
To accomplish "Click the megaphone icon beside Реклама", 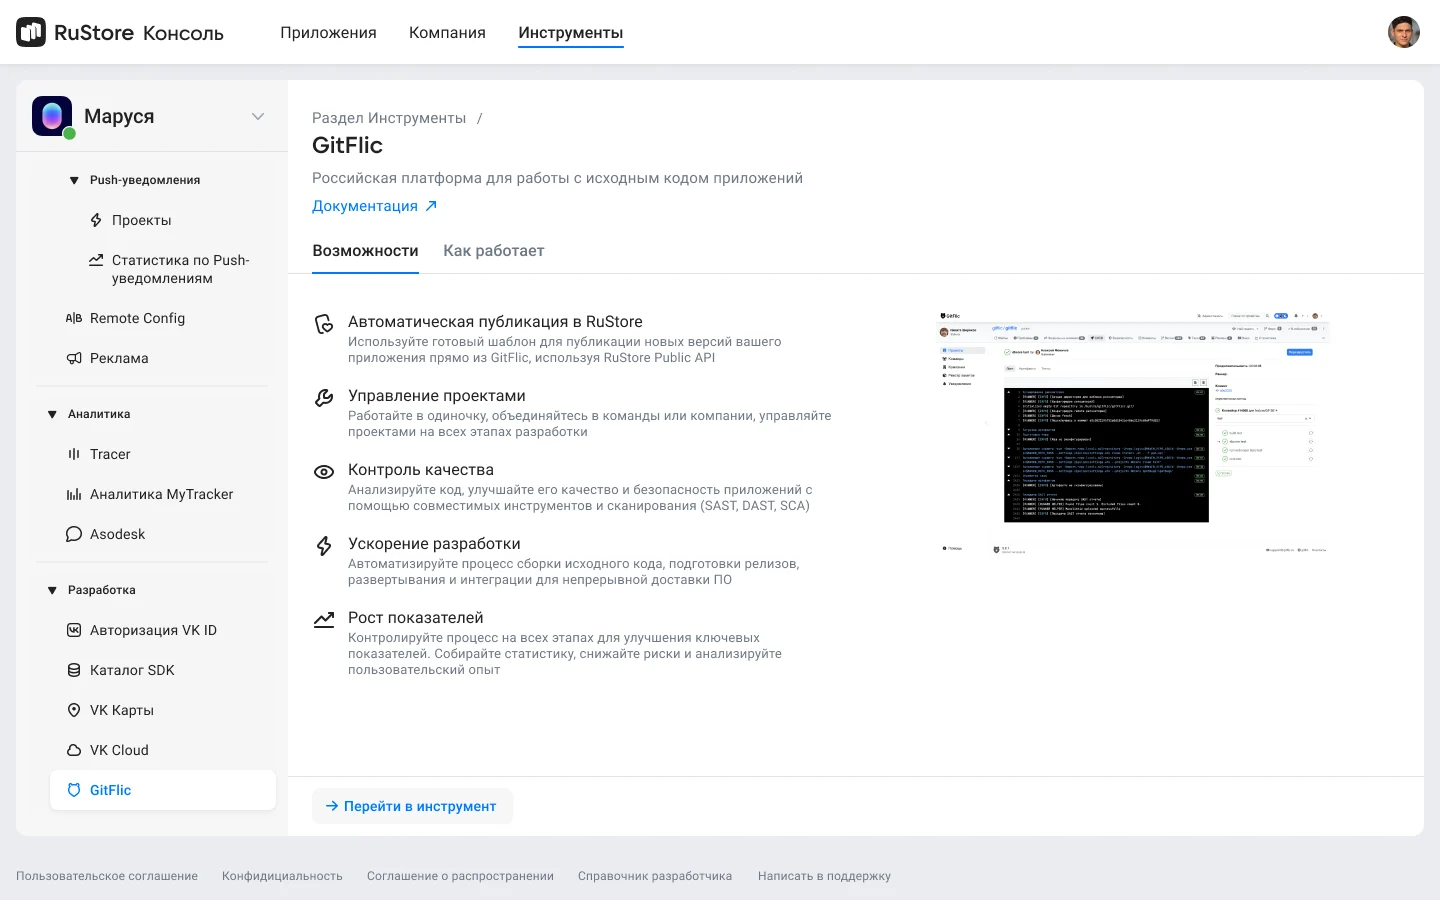I will point(74,358).
